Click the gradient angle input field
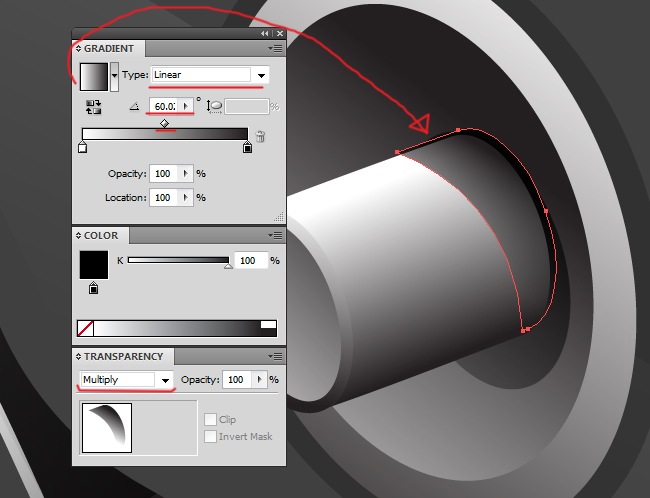The height and width of the screenshot is (498, 650). click(x=165, y=107)
